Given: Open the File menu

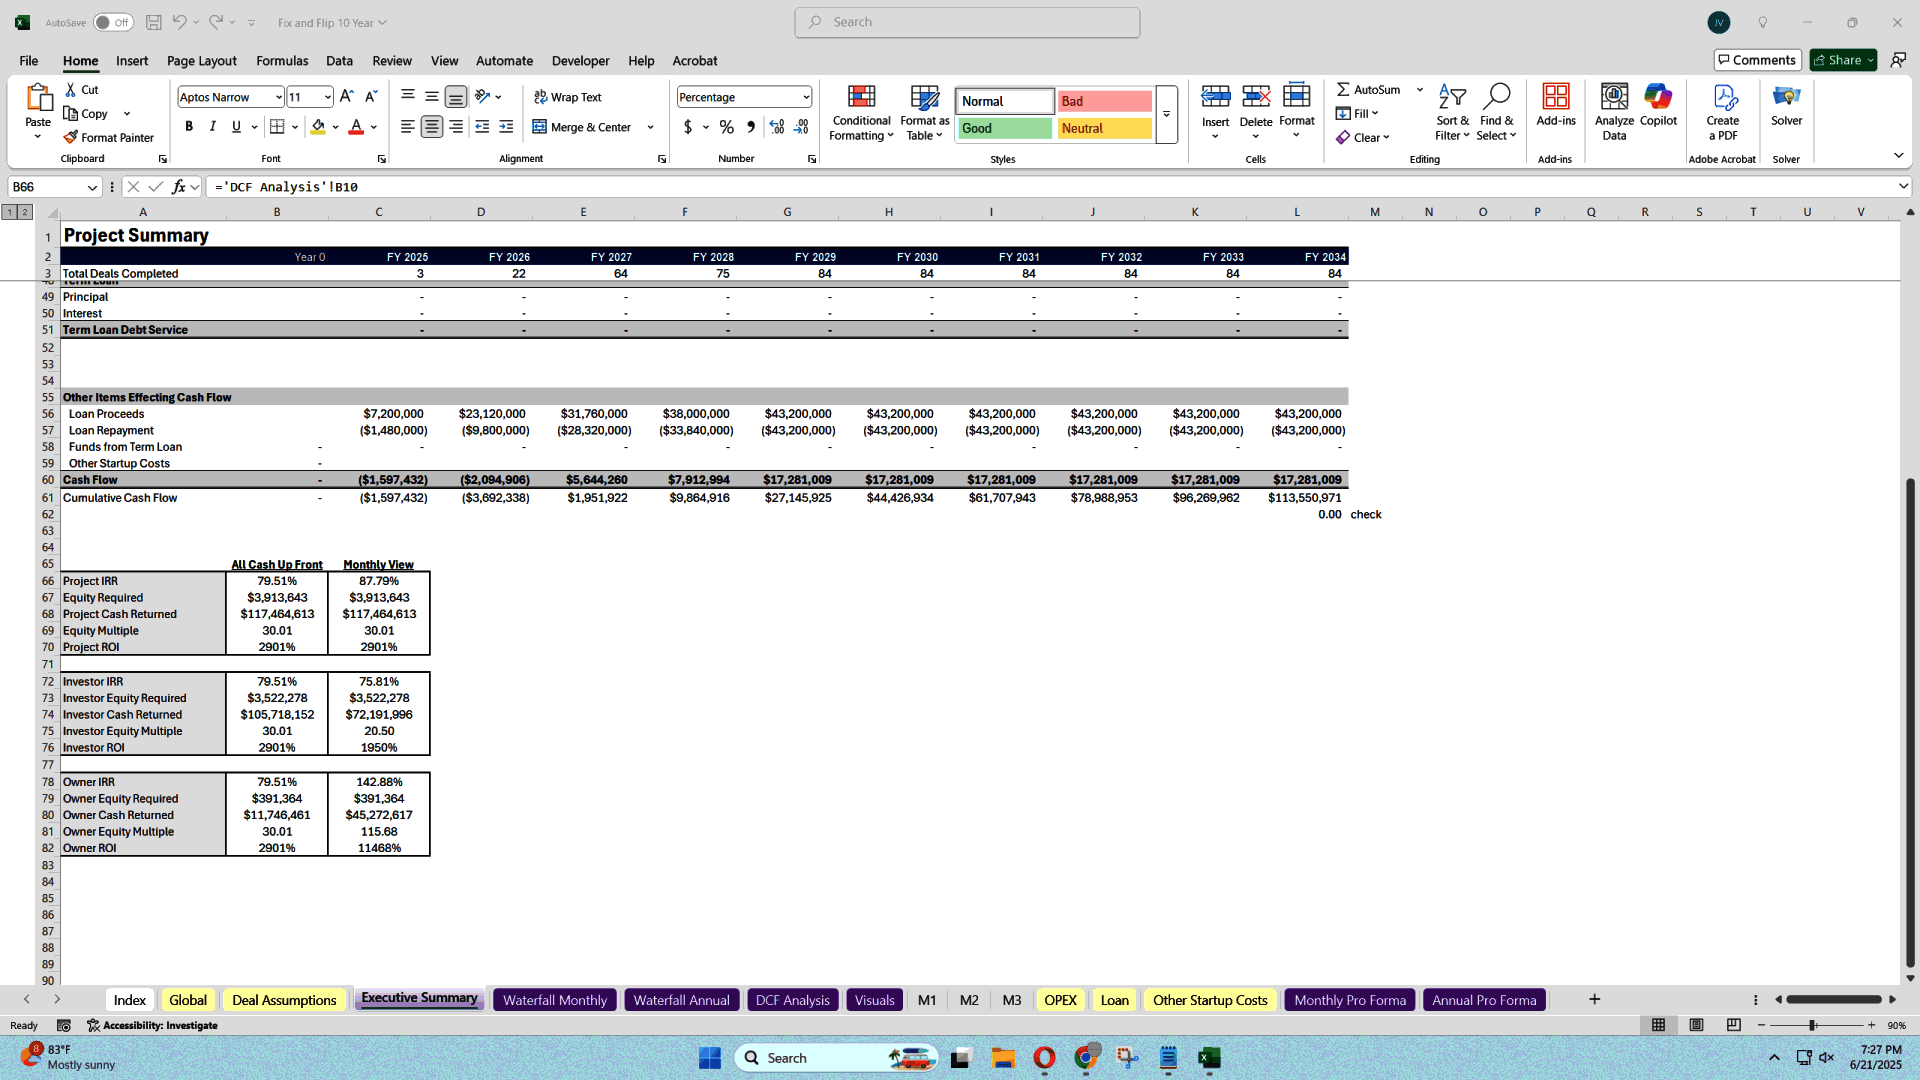Looking at the screenshot, I should pos(29,61).
